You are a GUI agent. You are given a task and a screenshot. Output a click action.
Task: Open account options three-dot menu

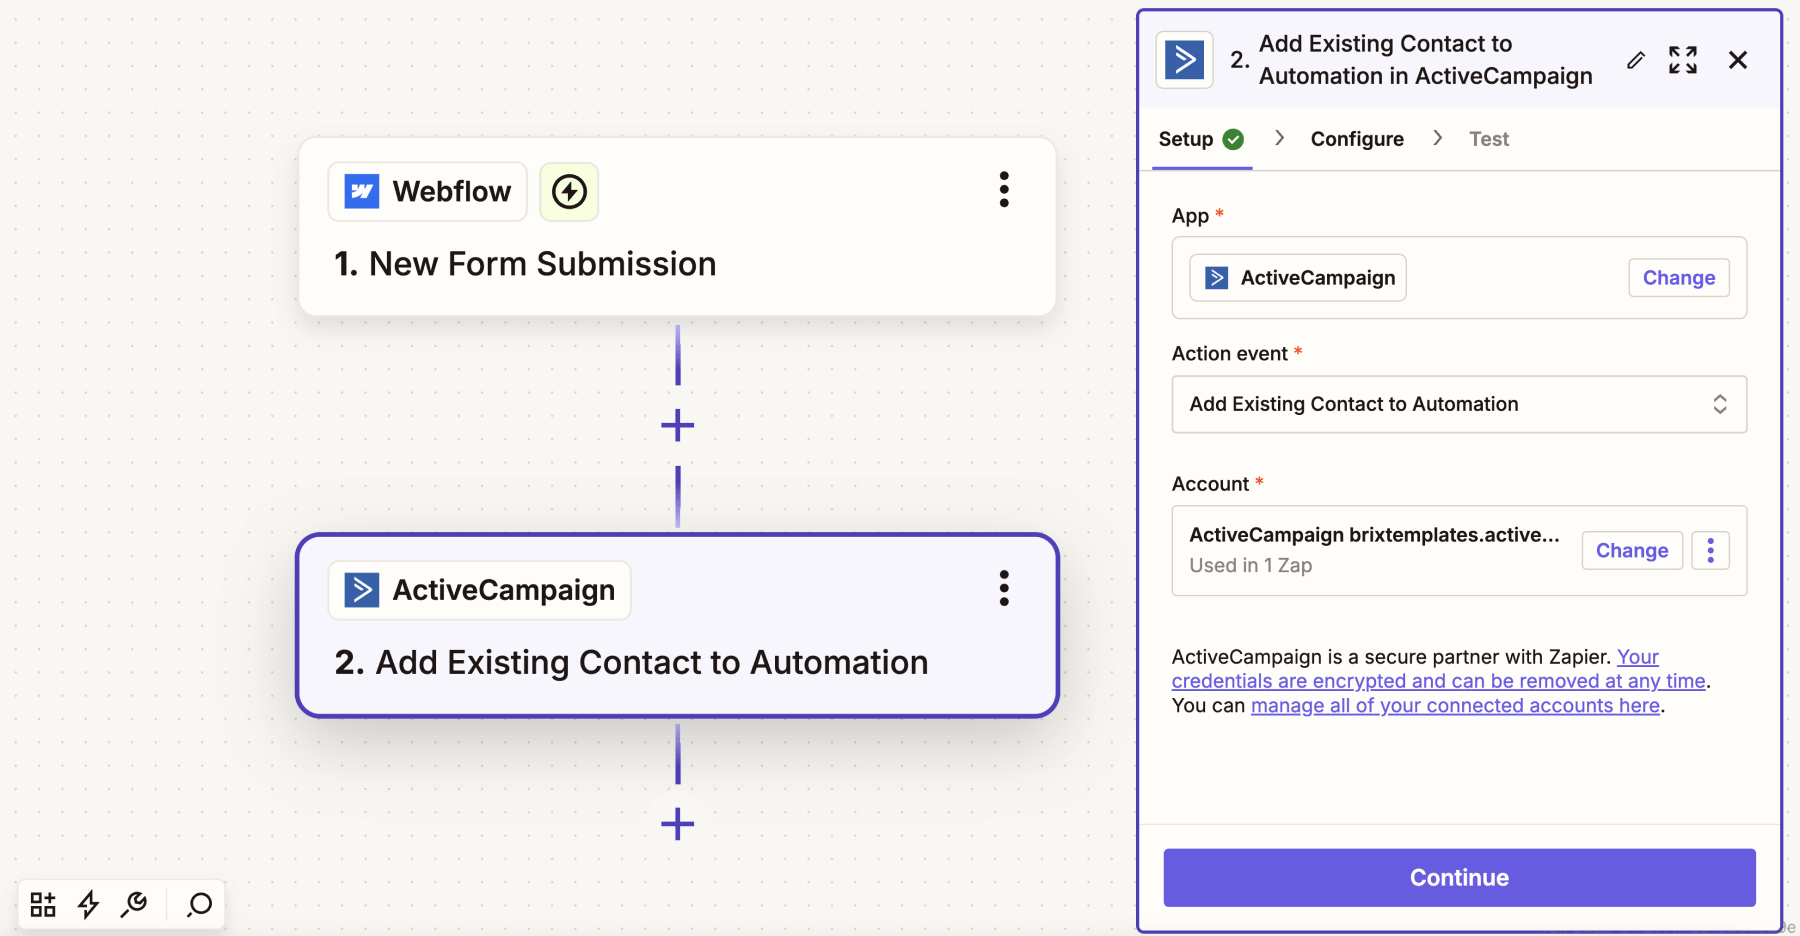point(1710,550)
